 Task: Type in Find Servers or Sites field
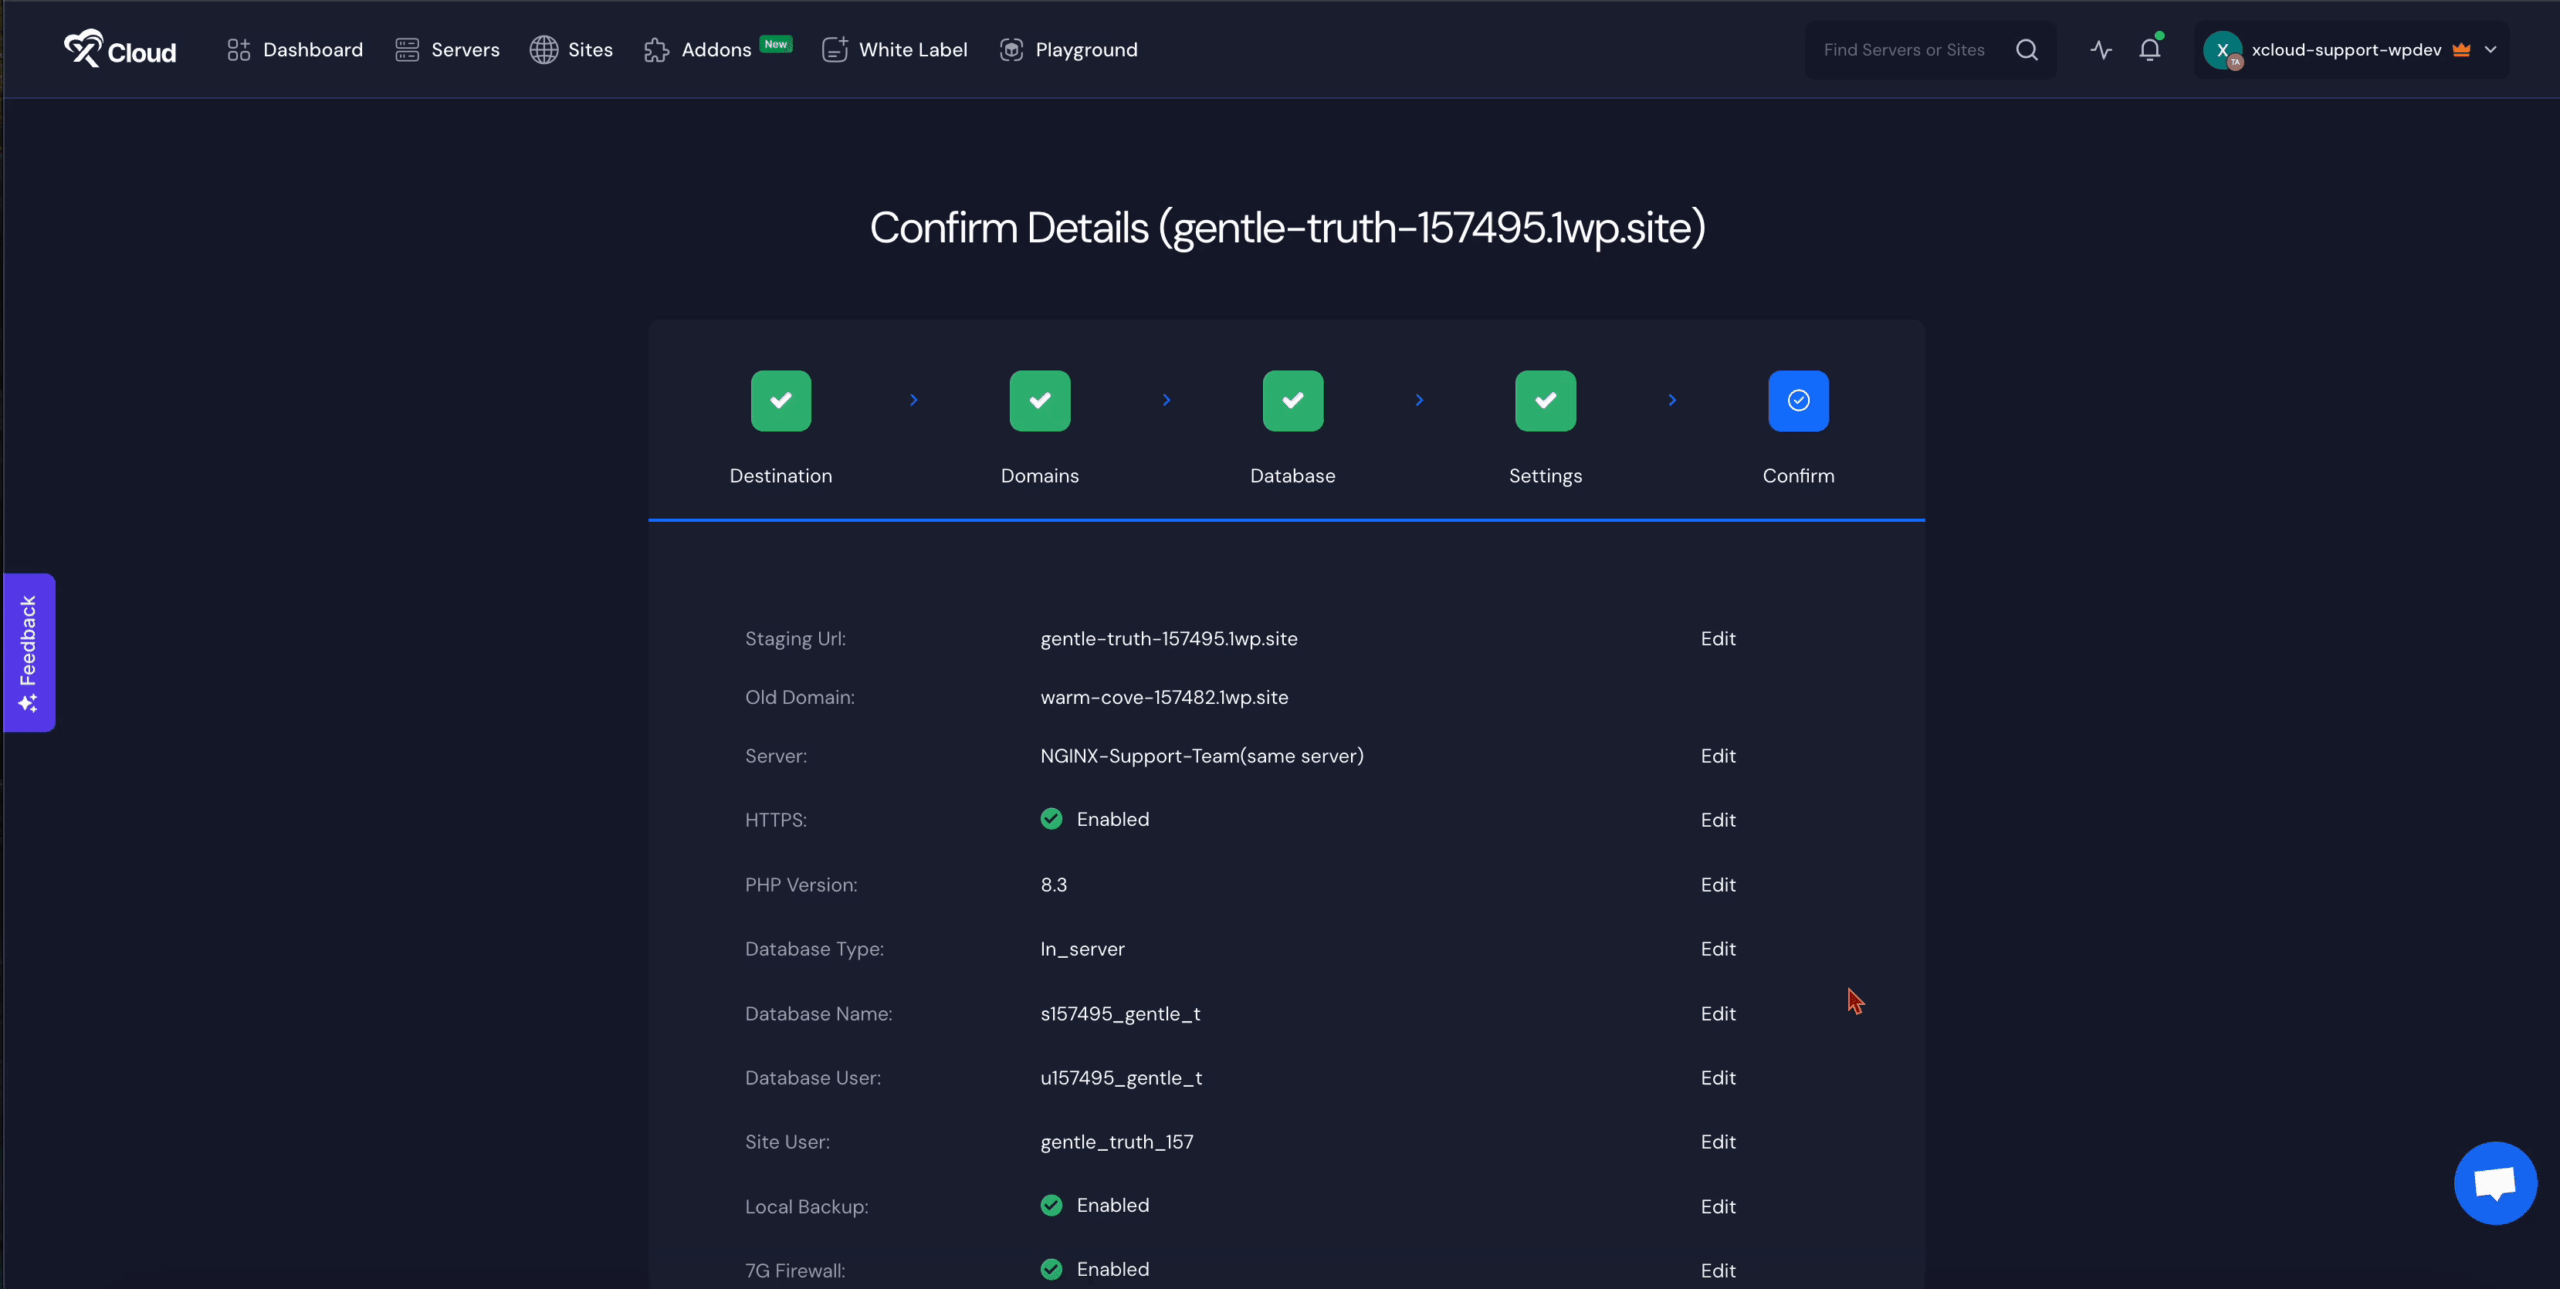[x=1903, y=49]
